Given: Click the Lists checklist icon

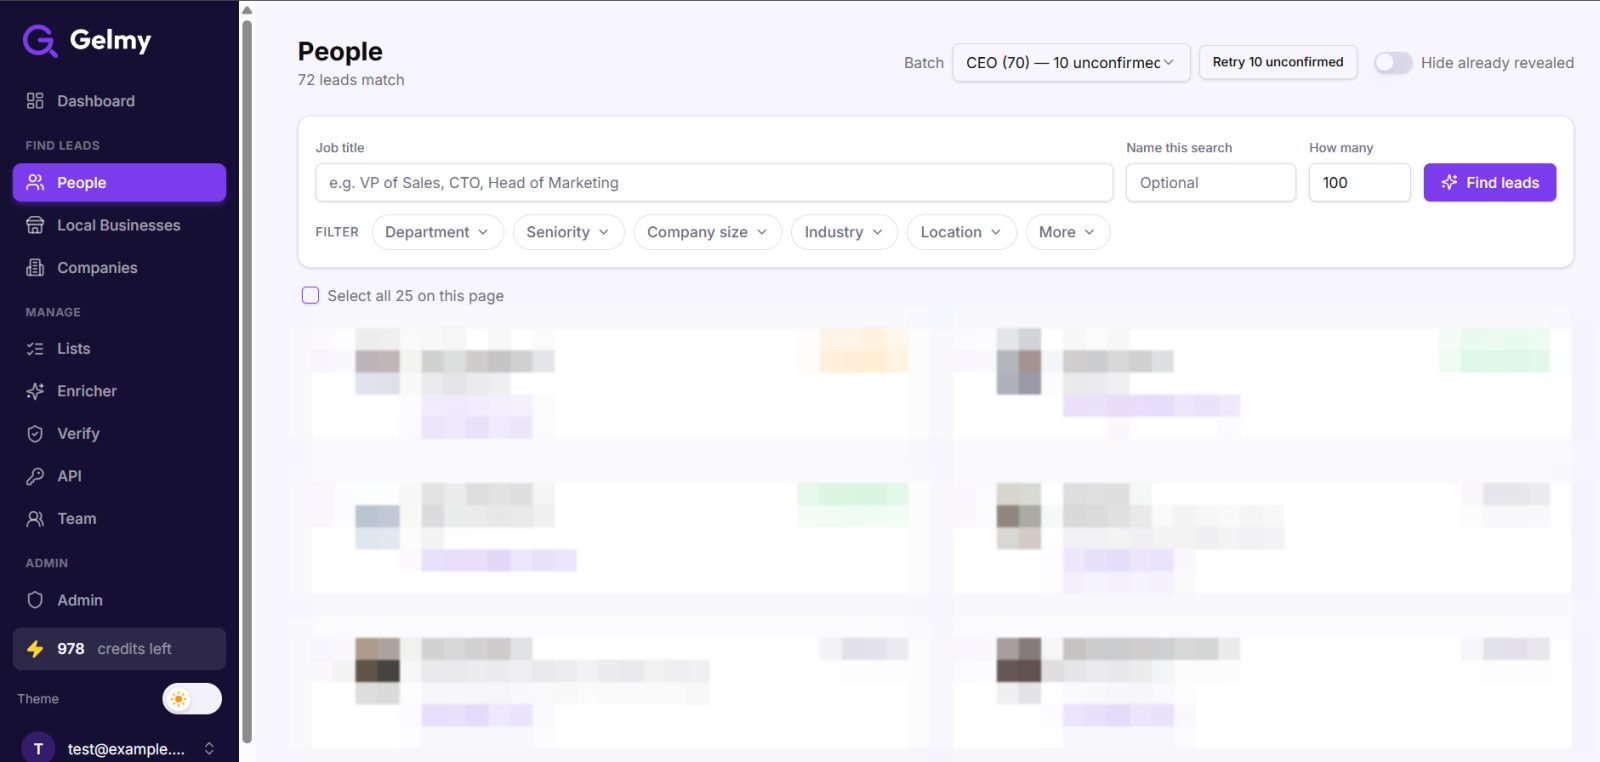Looking at the screenshot, I should [35, 349].
